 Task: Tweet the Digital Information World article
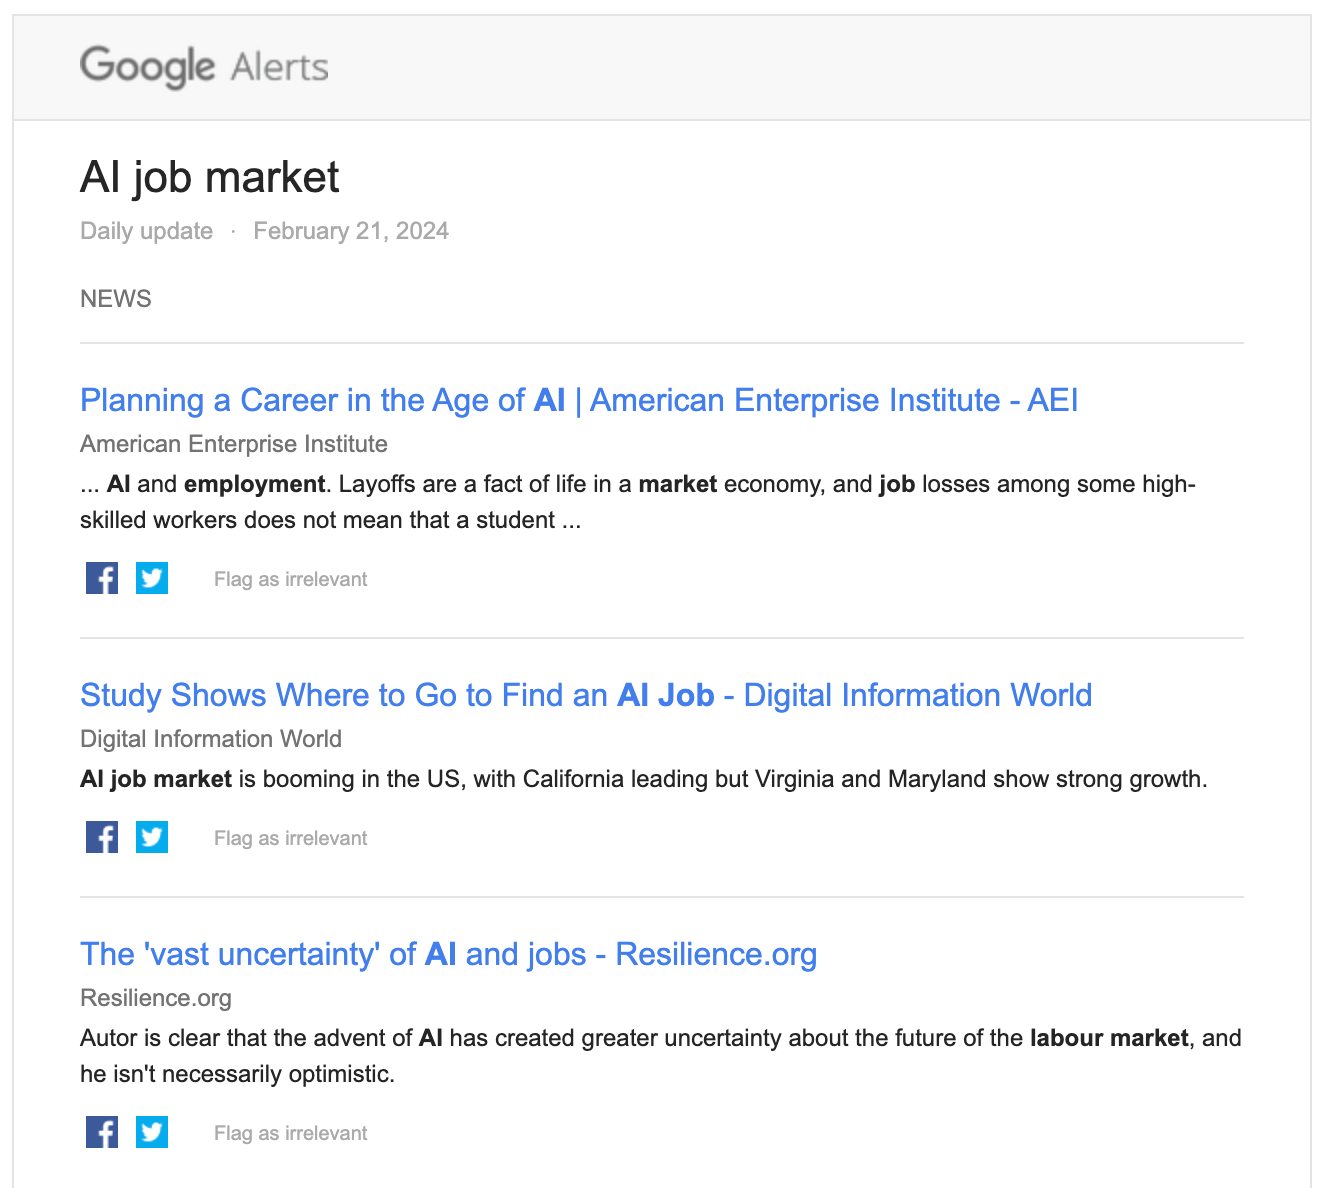point(151,837)
